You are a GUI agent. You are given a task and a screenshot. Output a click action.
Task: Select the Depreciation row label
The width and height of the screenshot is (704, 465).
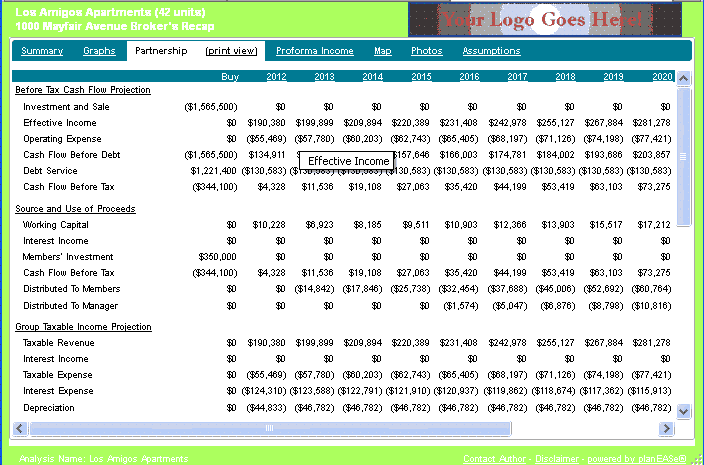[x=49, y=408]
